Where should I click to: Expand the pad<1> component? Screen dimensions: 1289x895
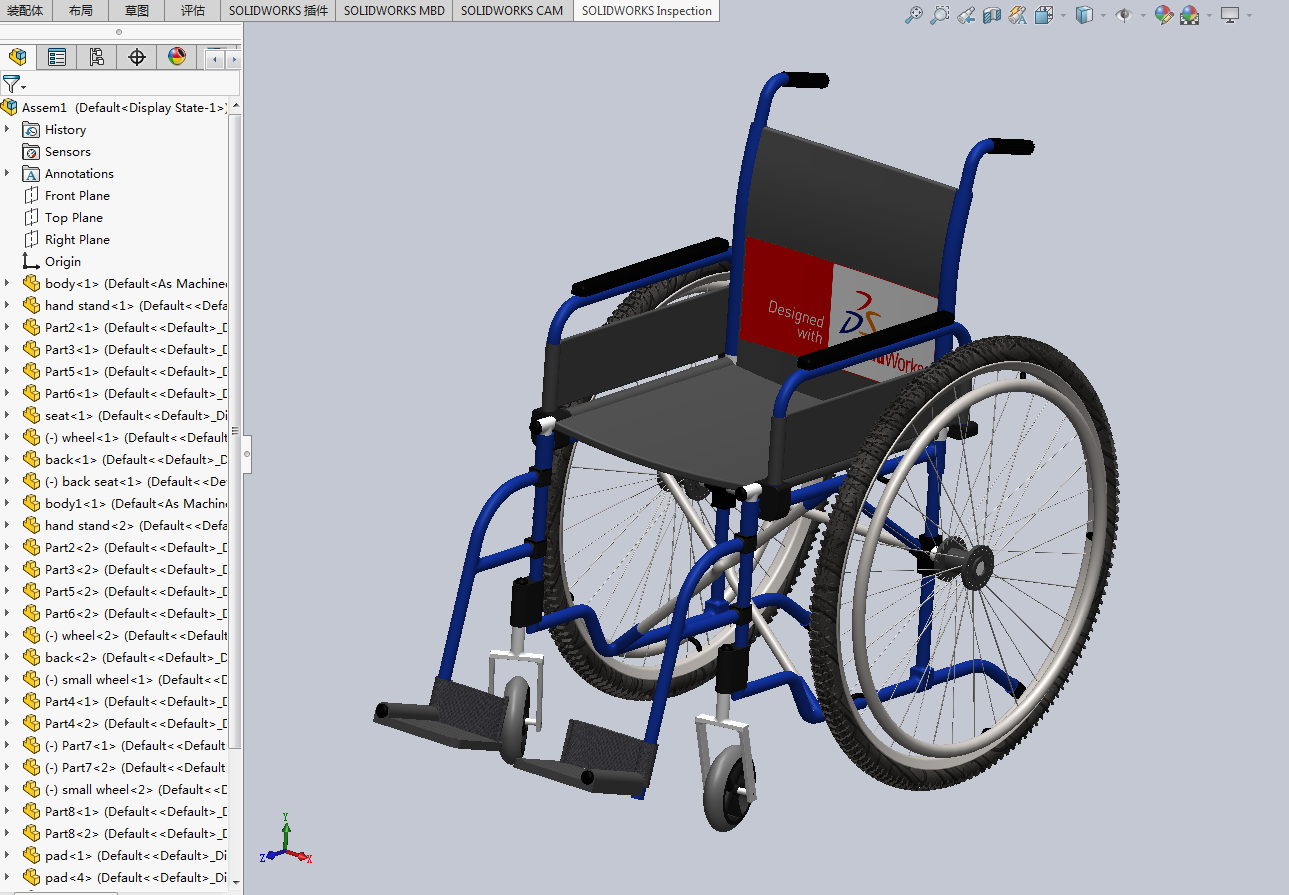[7, 855]
